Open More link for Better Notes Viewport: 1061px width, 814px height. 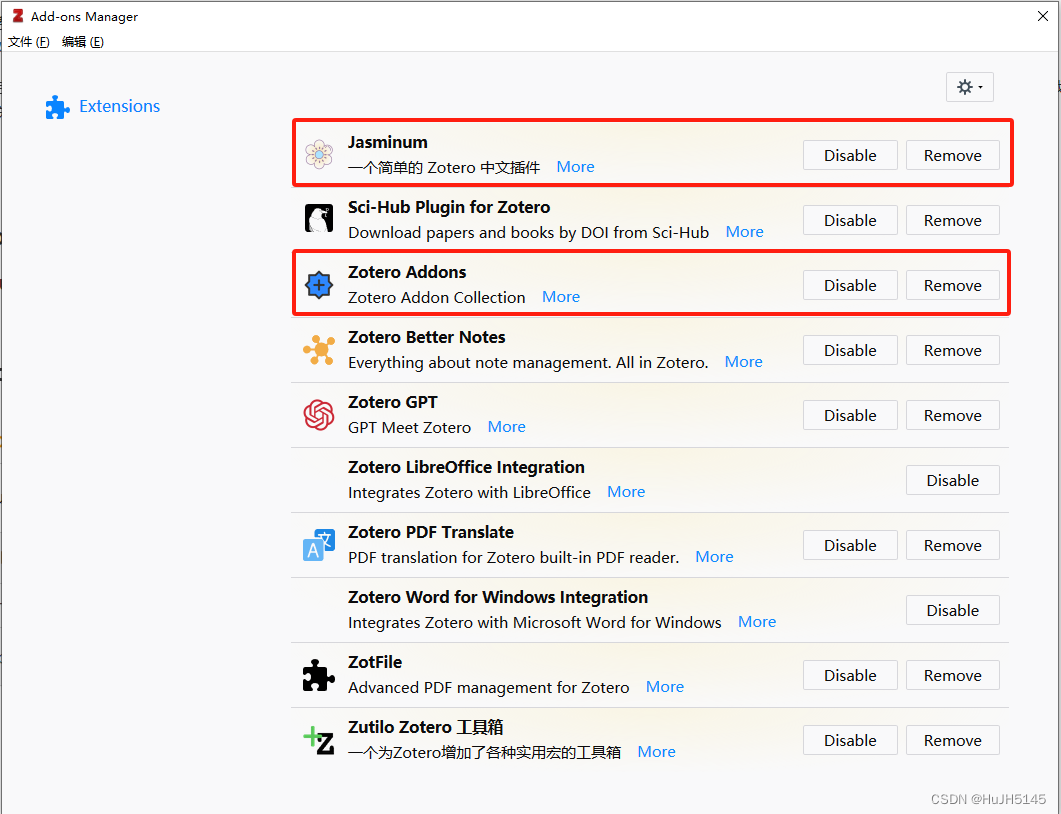coord(744,361)
